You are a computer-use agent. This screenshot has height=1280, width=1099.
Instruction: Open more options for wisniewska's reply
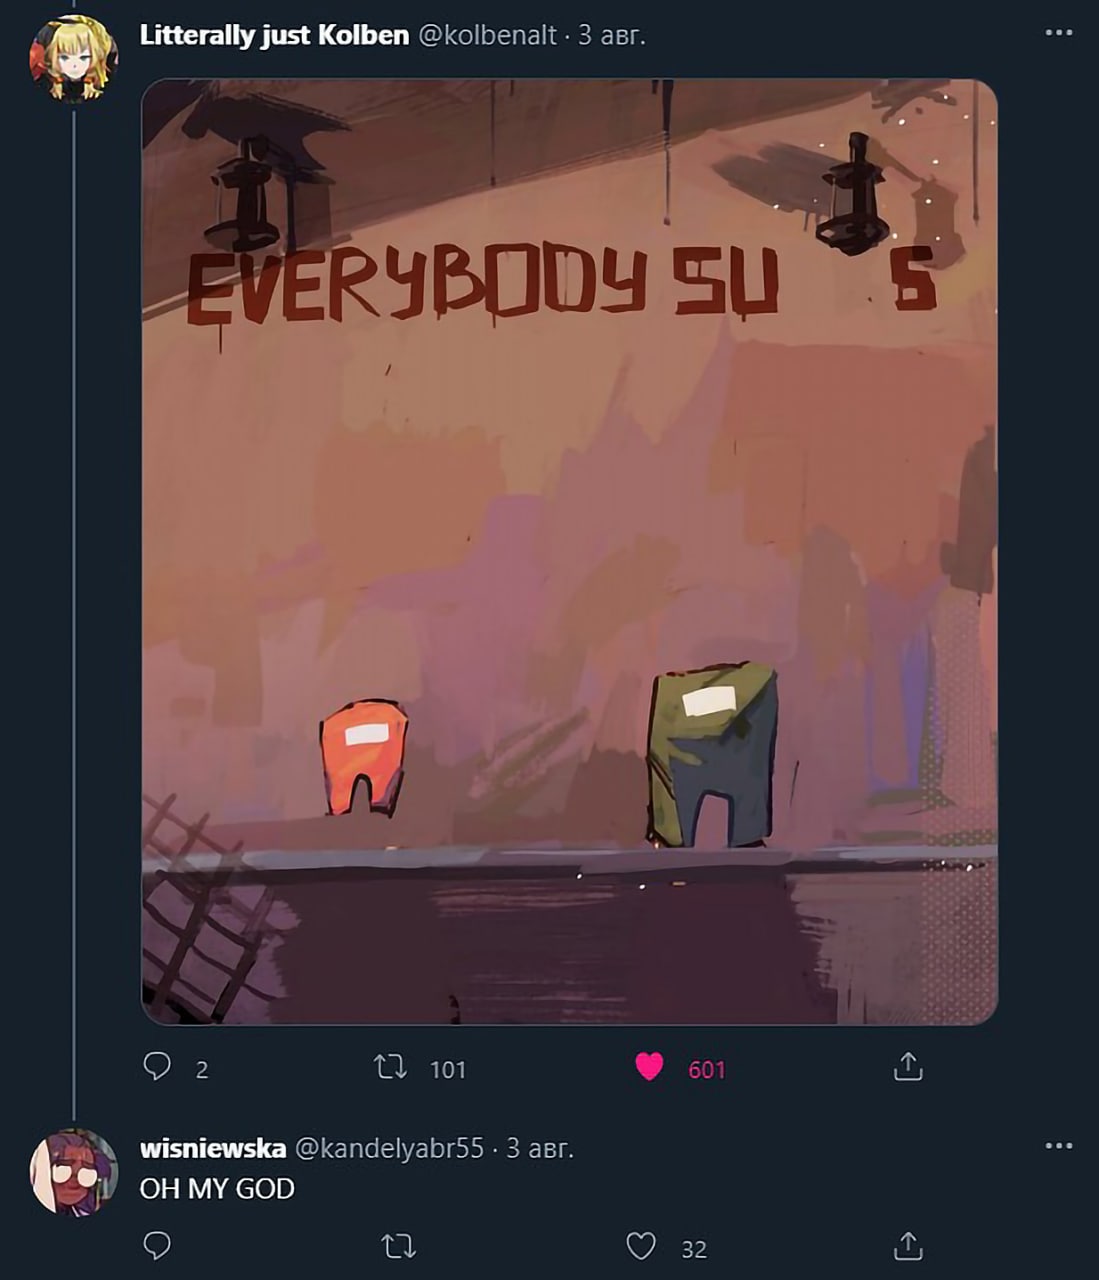pyautogui.click(x=1059, y=1146)
